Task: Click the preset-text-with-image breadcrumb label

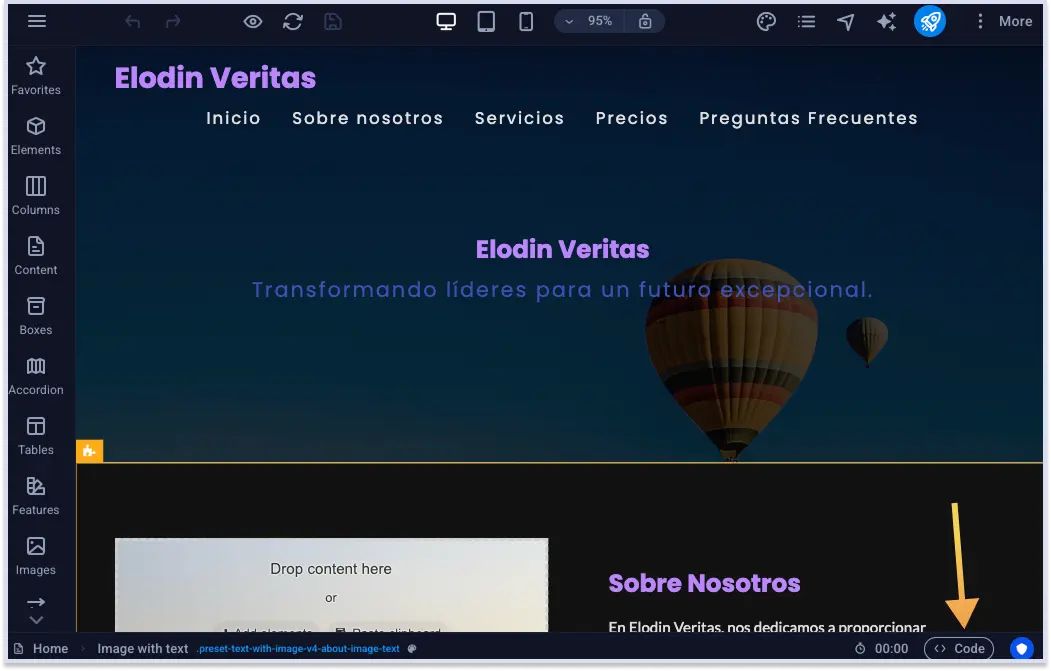Action: [297, 648]
